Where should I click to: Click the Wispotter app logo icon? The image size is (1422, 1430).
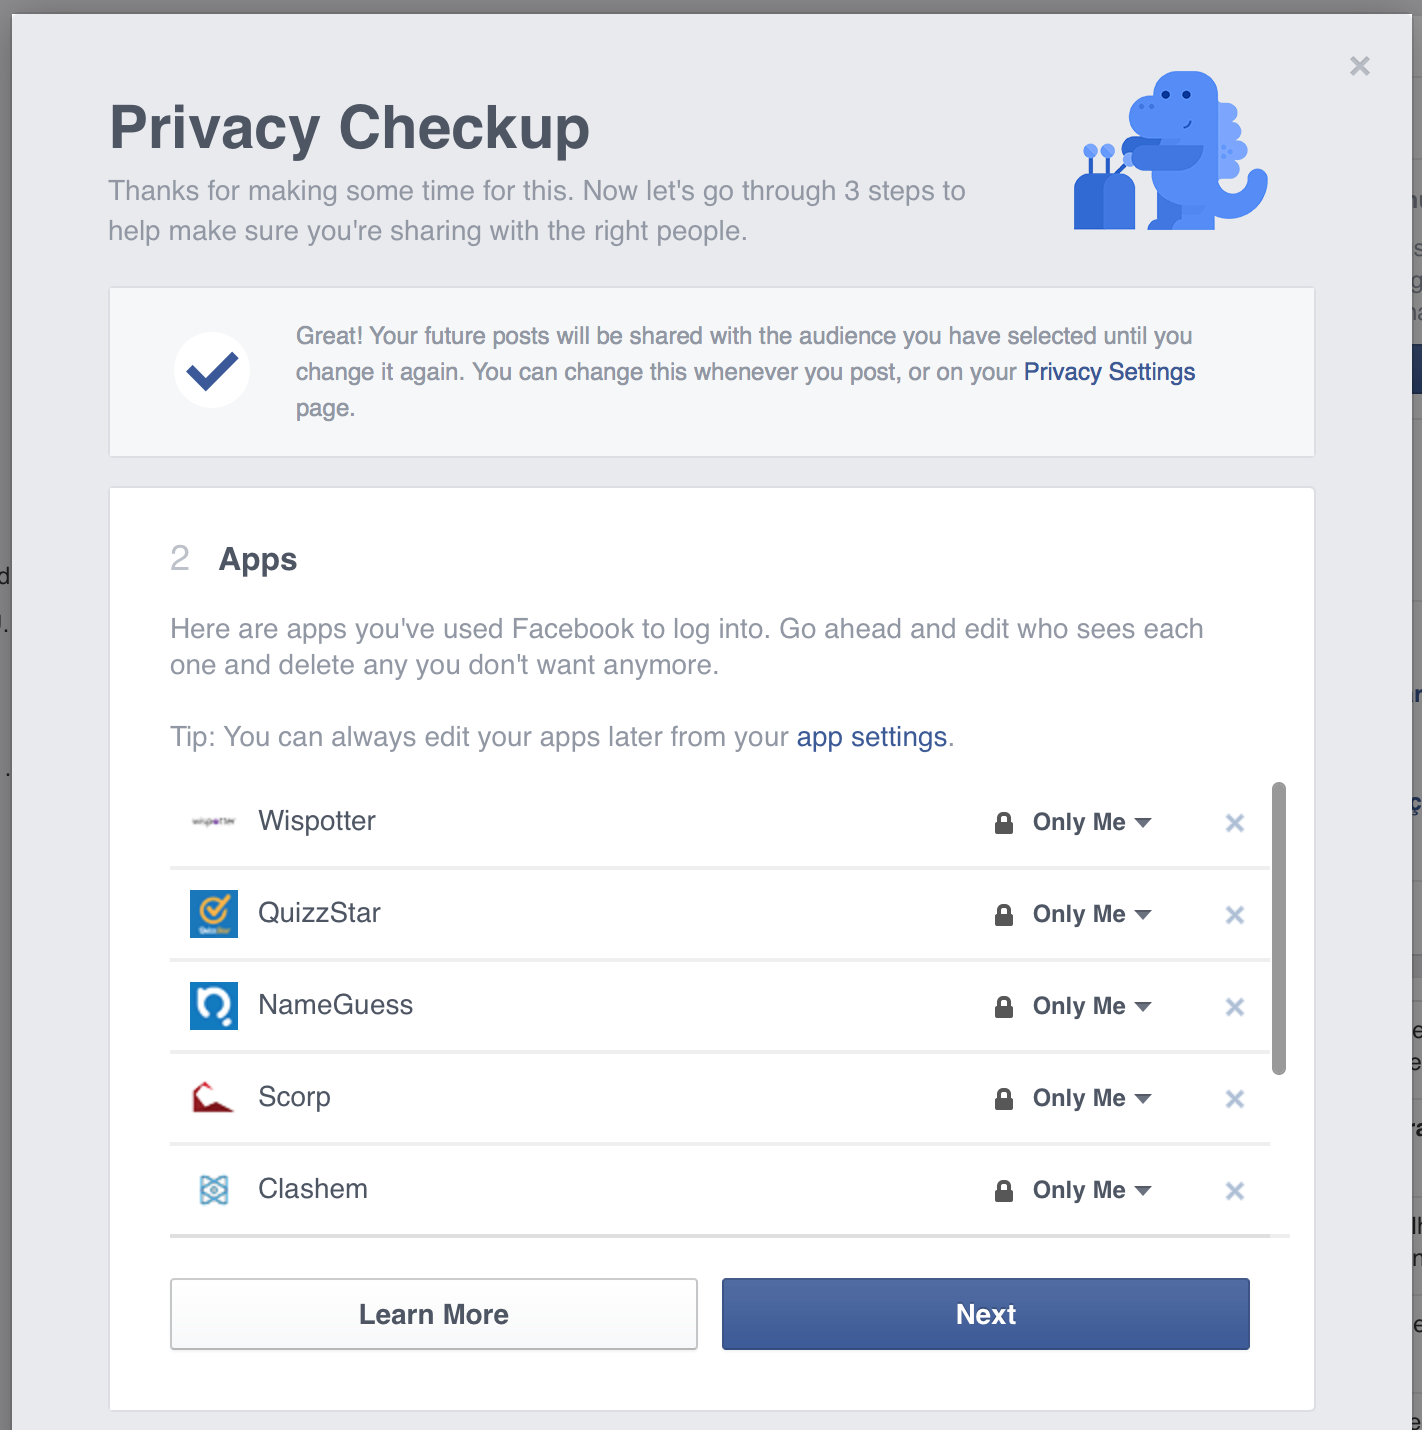click(x=213, y=822)
